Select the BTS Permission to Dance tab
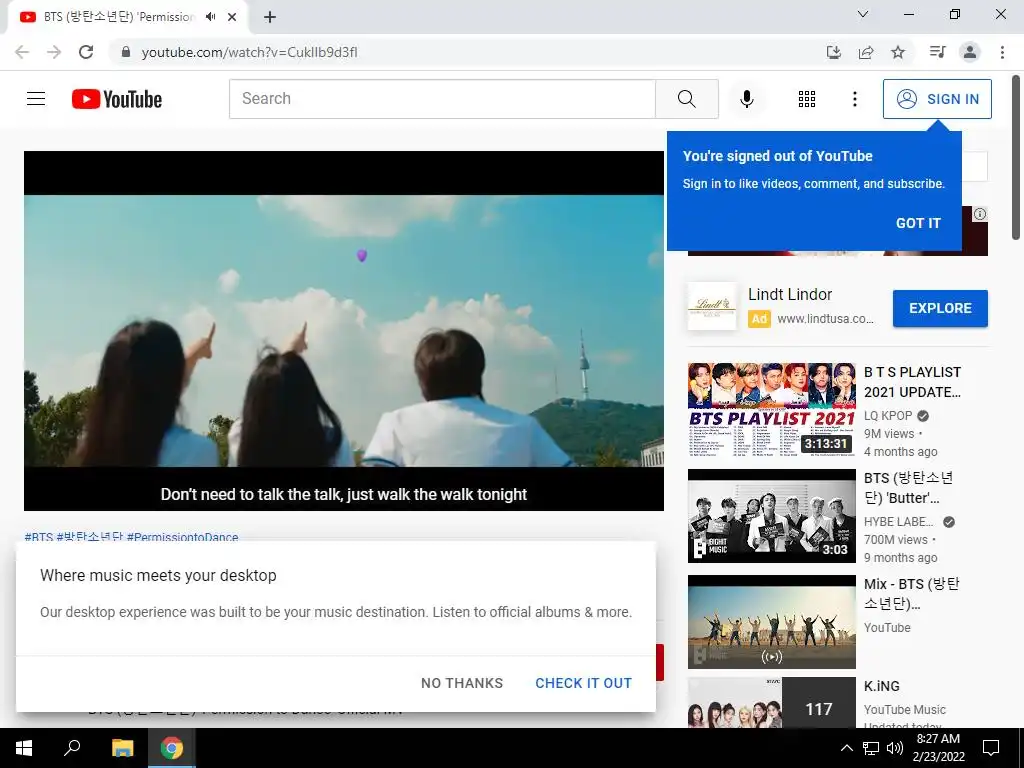Viewport: 1024px width, 768px height. click(118, 17)
